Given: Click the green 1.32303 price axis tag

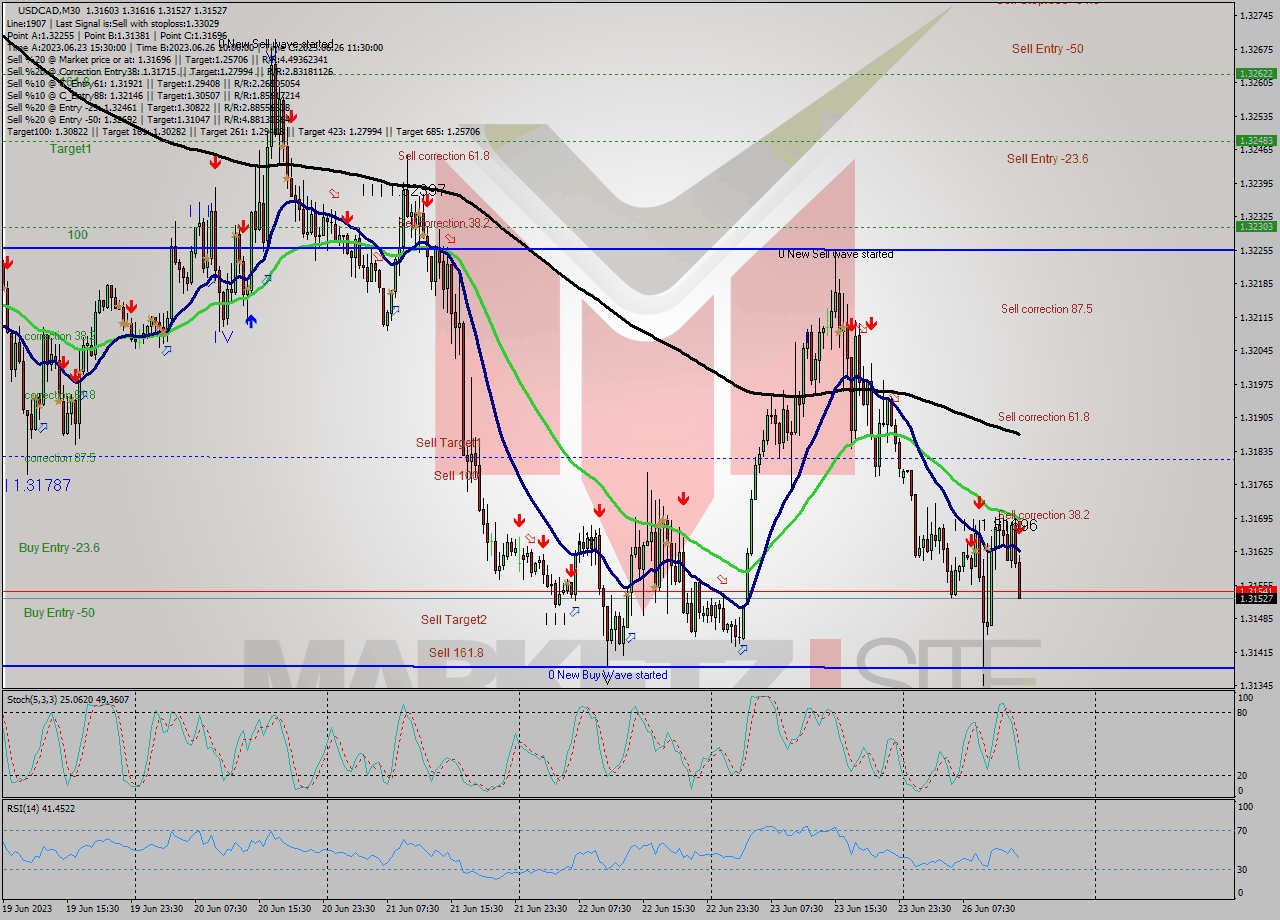Looking at the screenshot, I should pos(1255,227).
